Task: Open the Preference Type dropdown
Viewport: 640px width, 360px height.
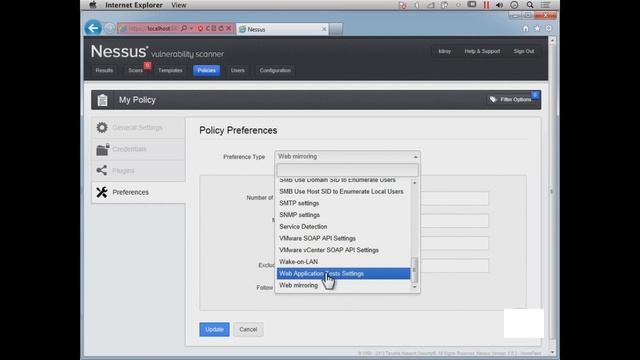Action: point(348,156)
